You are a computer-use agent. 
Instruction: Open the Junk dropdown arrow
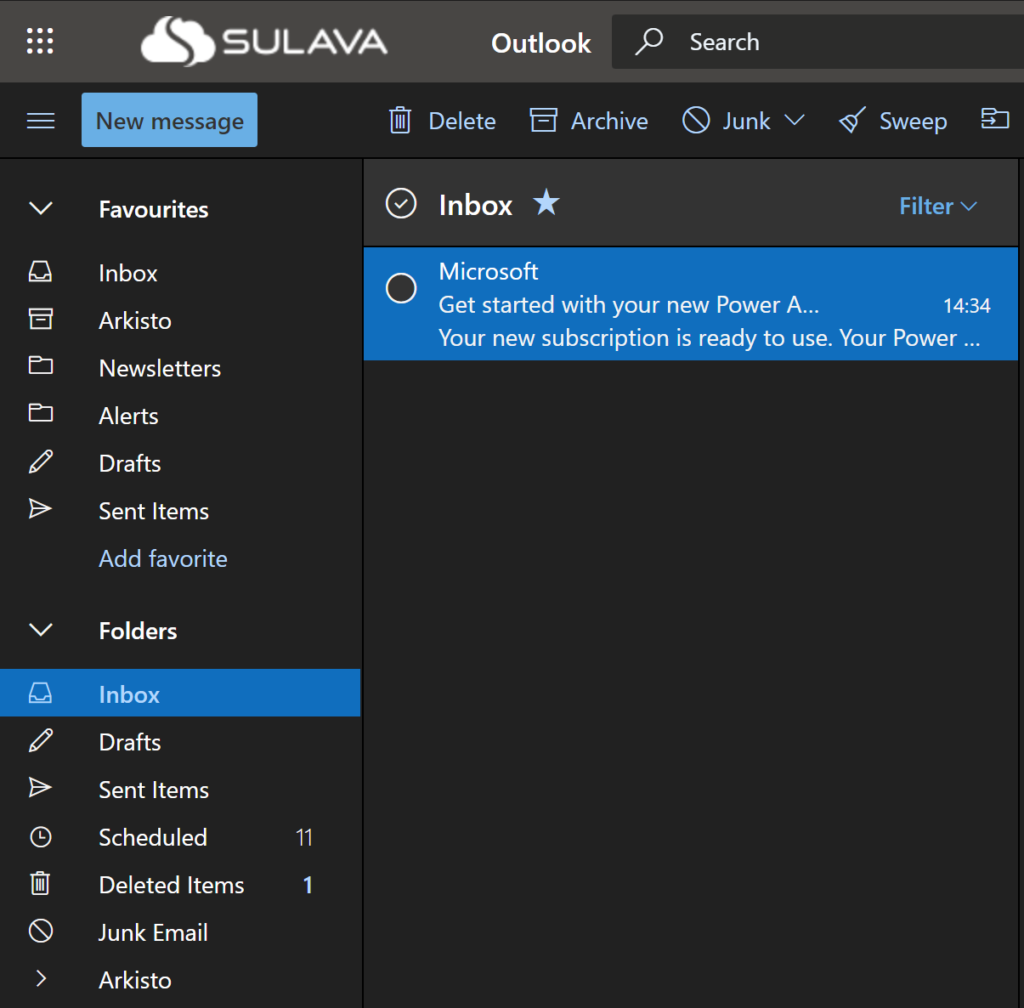(x=794, y=120)
